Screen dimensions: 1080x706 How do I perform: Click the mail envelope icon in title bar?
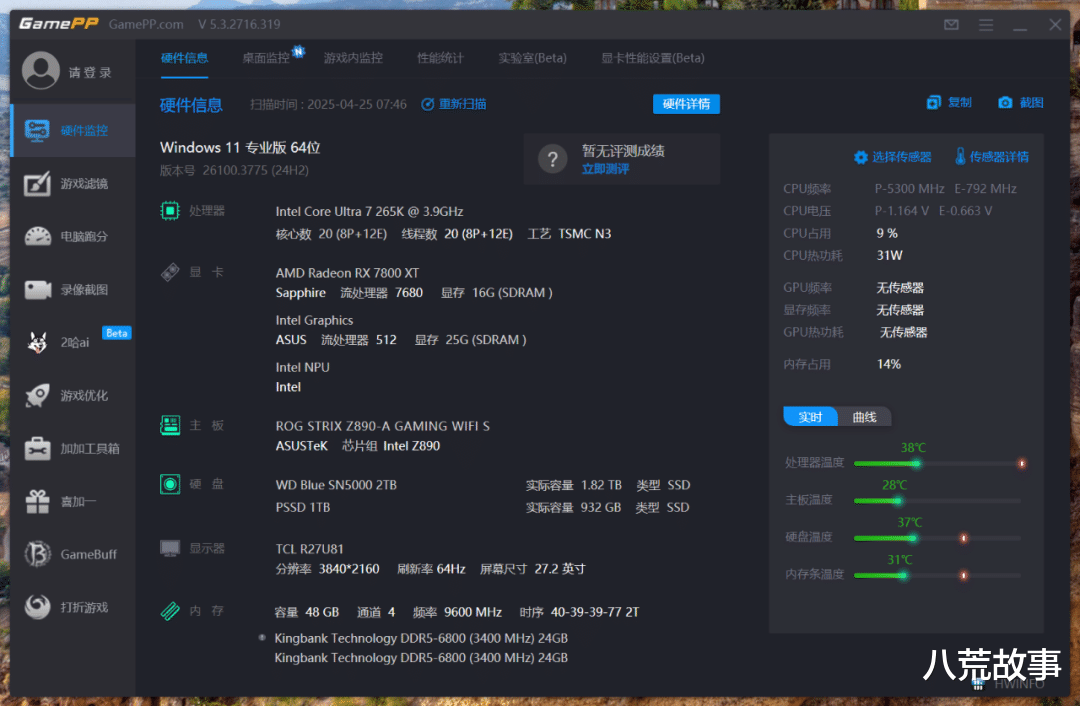point(951,25)
